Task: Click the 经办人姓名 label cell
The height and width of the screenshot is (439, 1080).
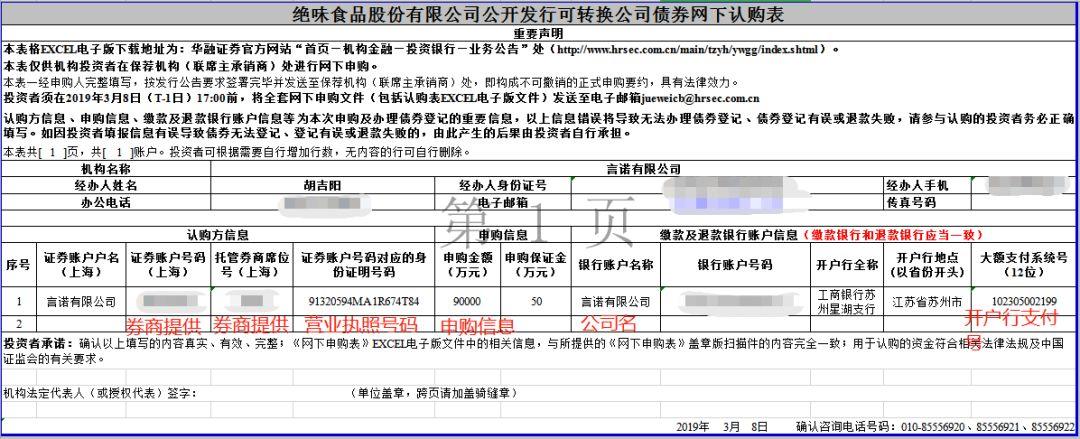Action: [x=106, y=186]
